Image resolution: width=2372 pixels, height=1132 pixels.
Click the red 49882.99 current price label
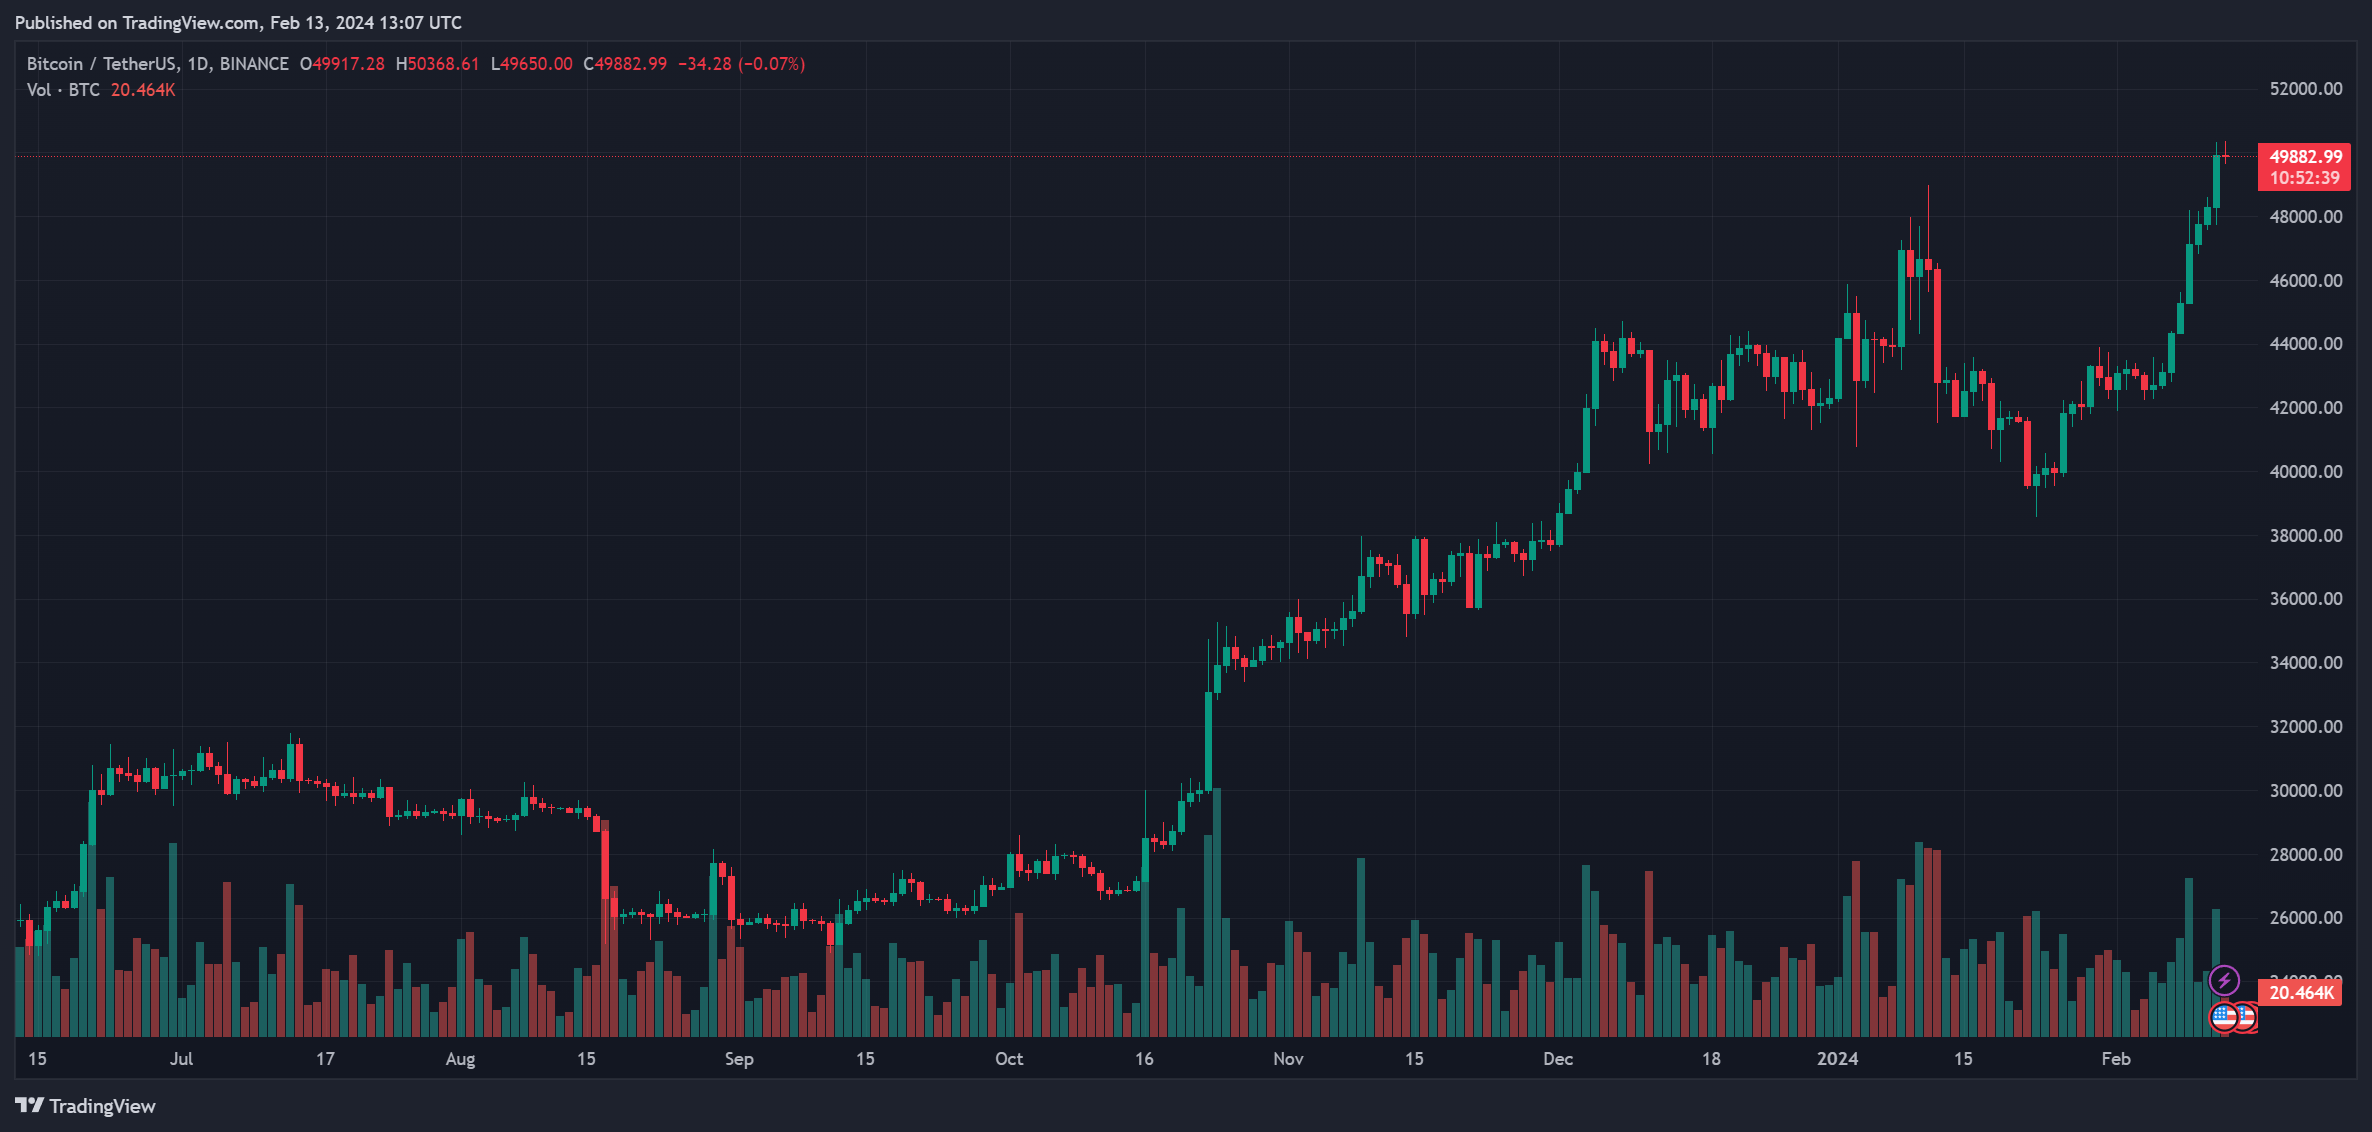click(x=2305, y=156)
